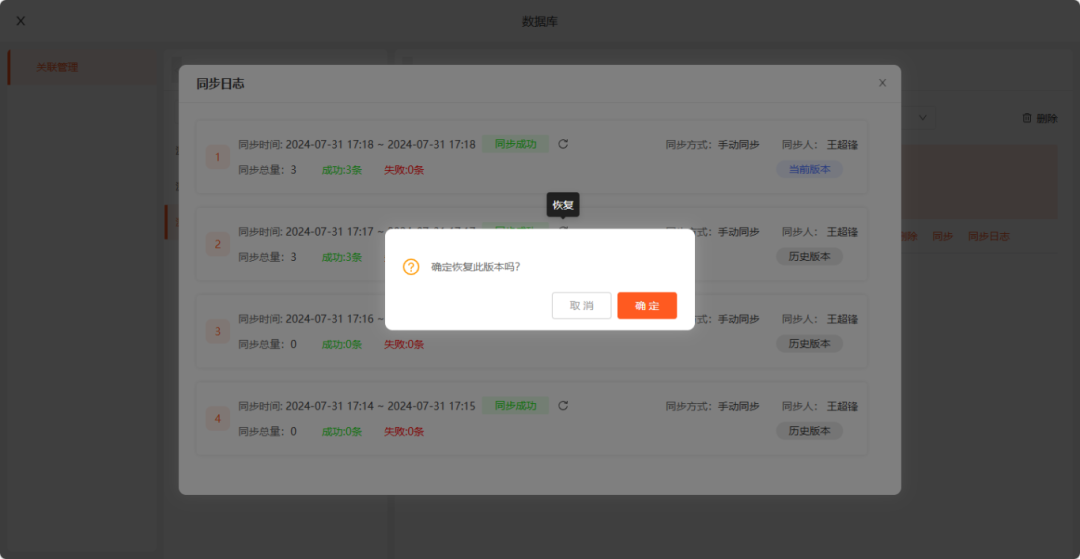Click 失败:0条 in log row 3
This screenshot has height=559, width=1080.
click(x=404, y=344)
